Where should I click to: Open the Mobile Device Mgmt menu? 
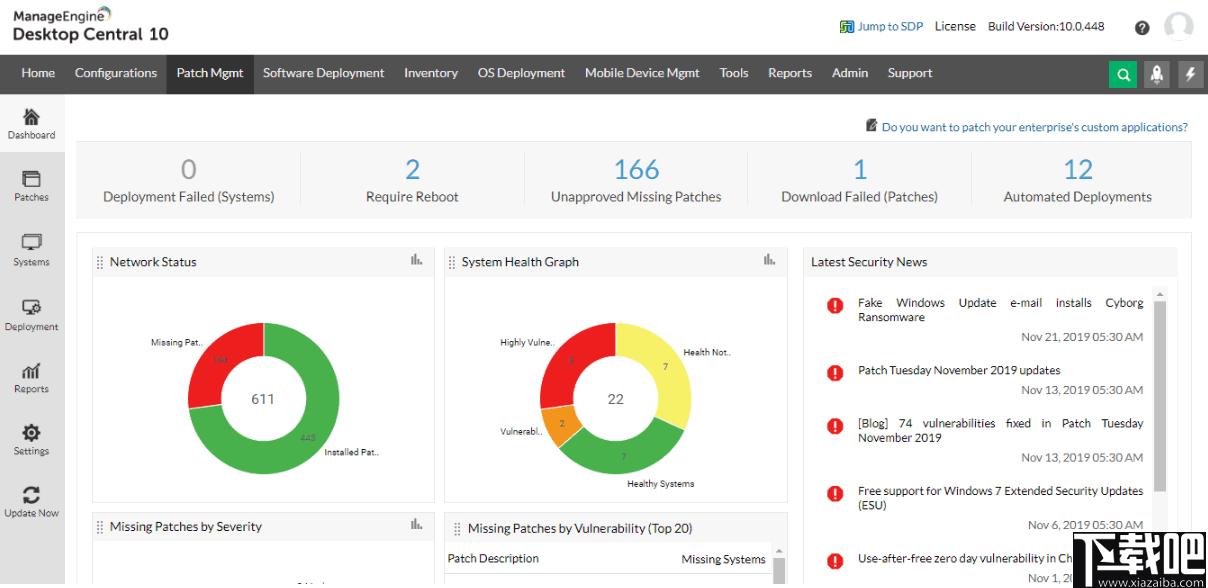point(642,73)
